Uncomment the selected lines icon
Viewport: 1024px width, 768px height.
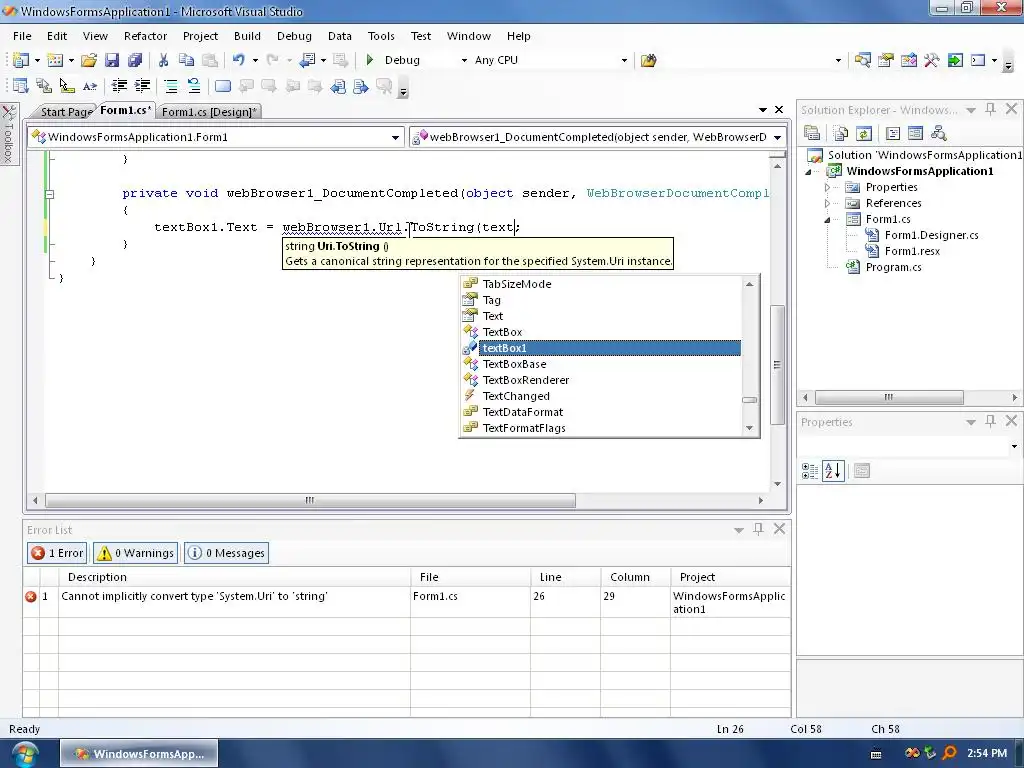click(x=193, y=86)
